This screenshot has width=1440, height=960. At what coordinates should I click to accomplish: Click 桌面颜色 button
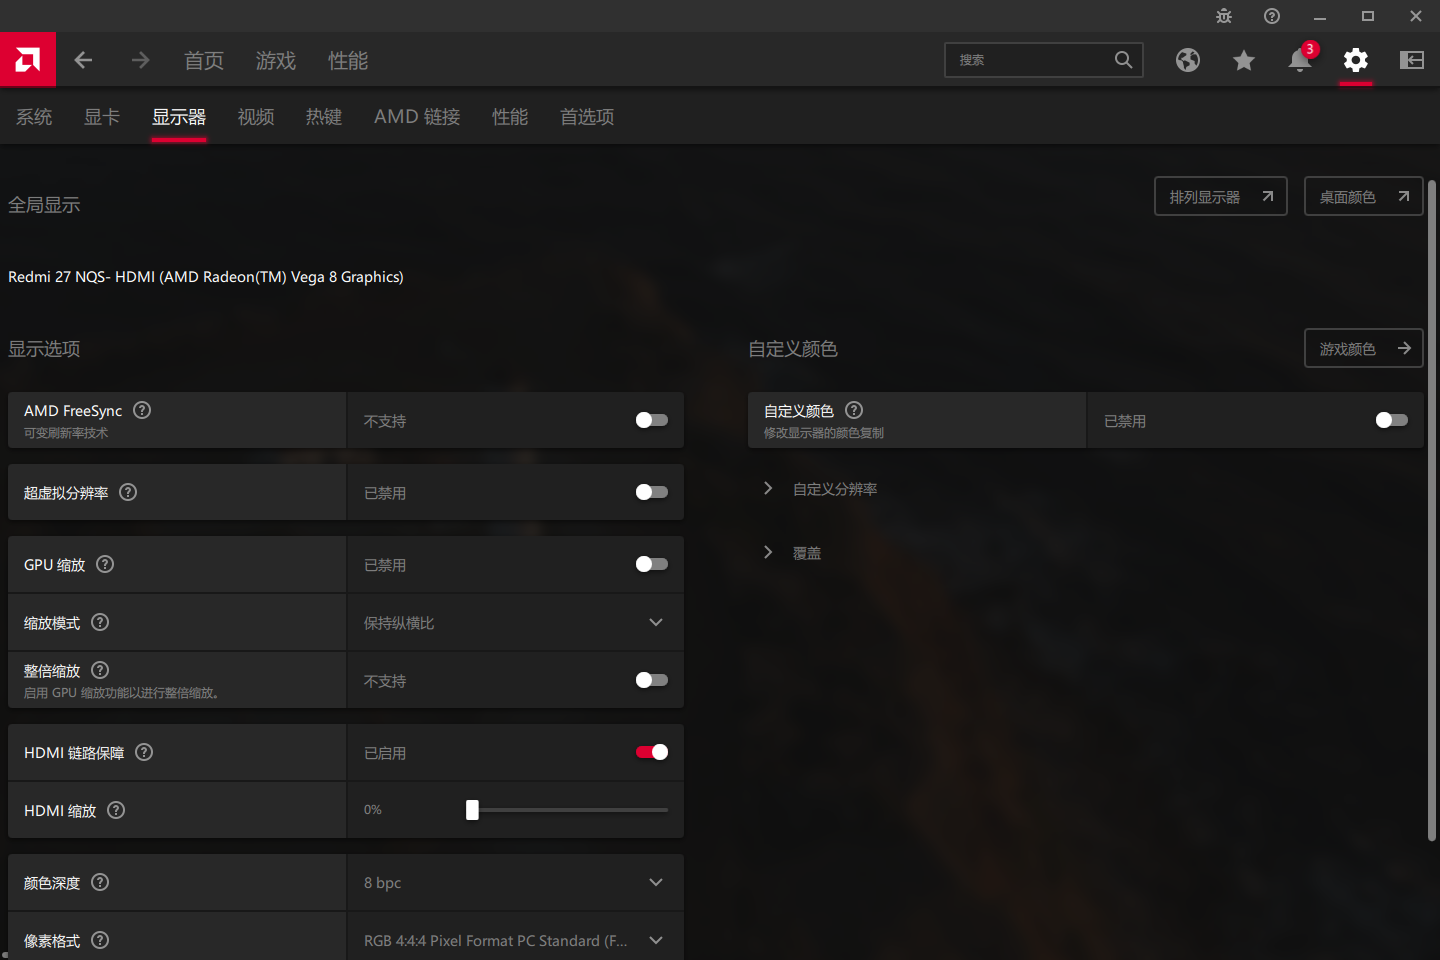(1364, 196)
